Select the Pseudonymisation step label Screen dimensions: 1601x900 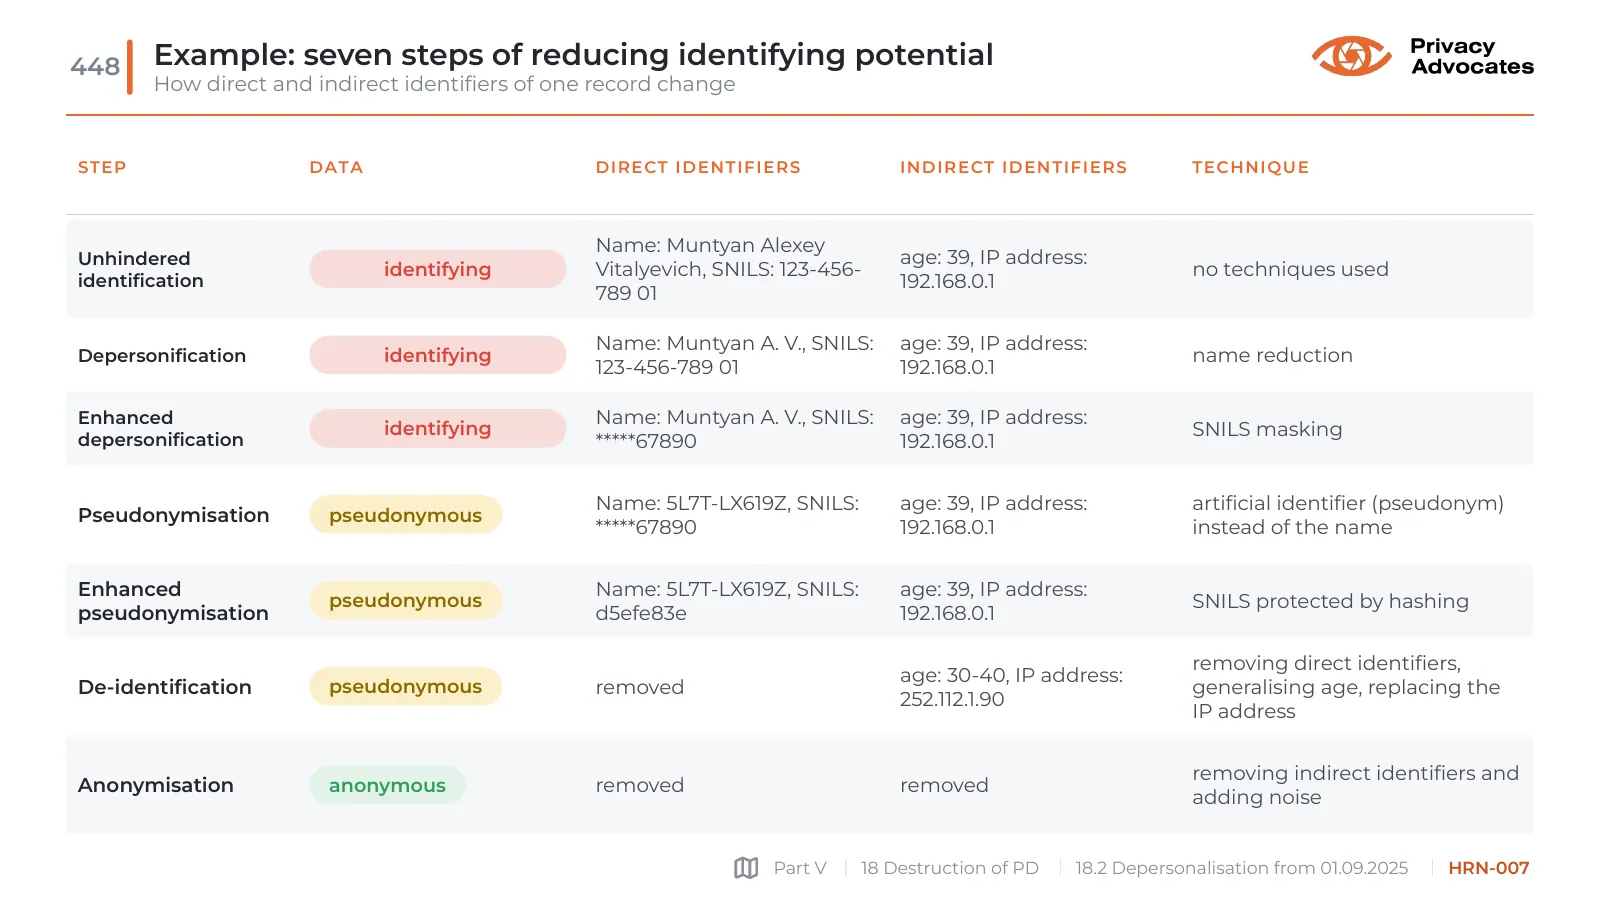coord(174,515)
